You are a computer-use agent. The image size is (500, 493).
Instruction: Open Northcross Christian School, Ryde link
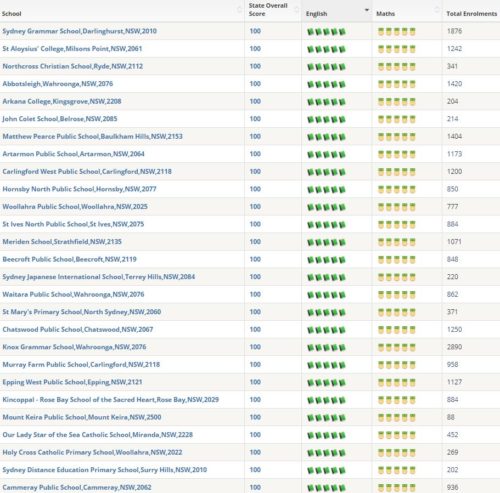tap(73, 66)
